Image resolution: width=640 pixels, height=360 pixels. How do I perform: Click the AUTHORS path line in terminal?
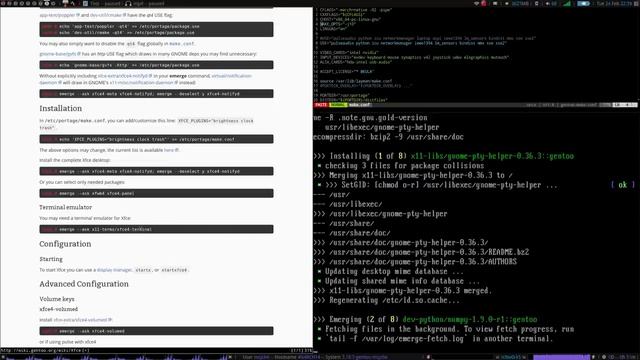pos(415,262)
